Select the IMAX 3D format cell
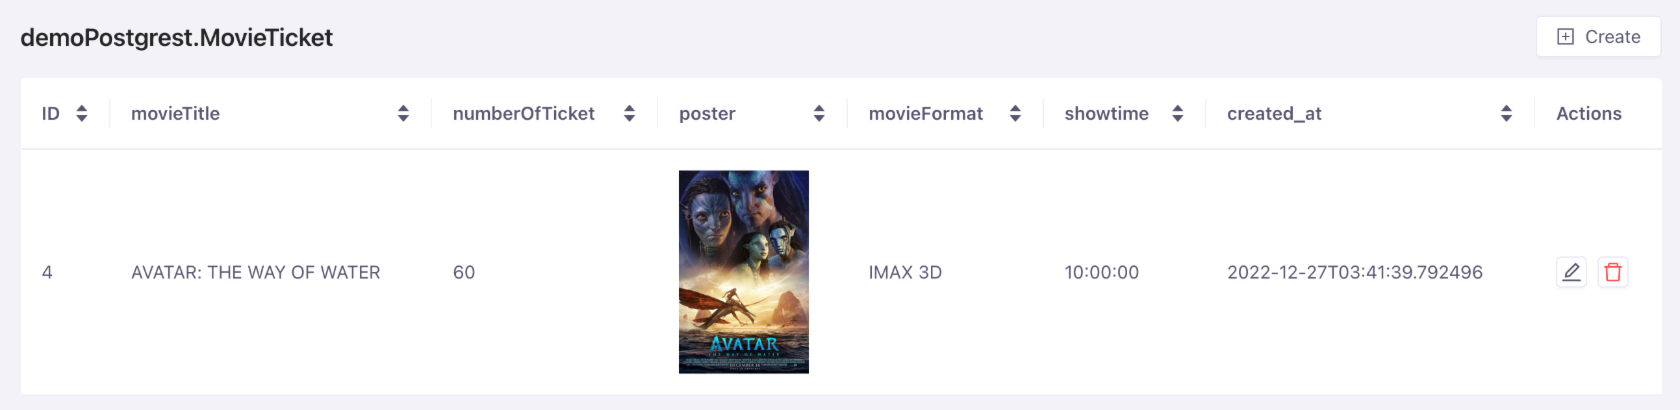1680x410 pixels. point(905,272)
